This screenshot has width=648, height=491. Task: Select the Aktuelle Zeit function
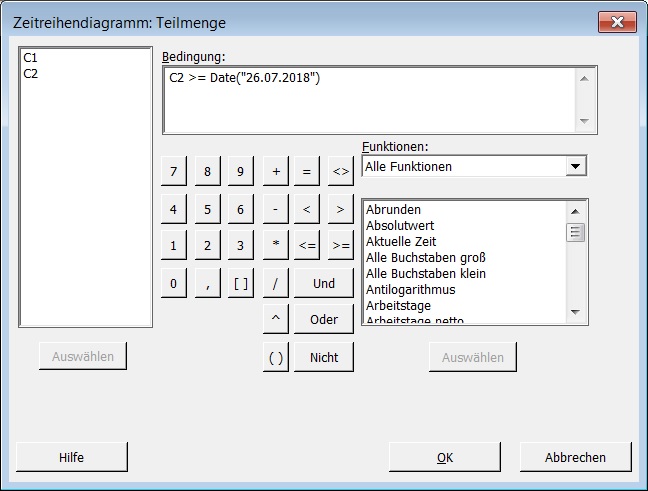401,241
